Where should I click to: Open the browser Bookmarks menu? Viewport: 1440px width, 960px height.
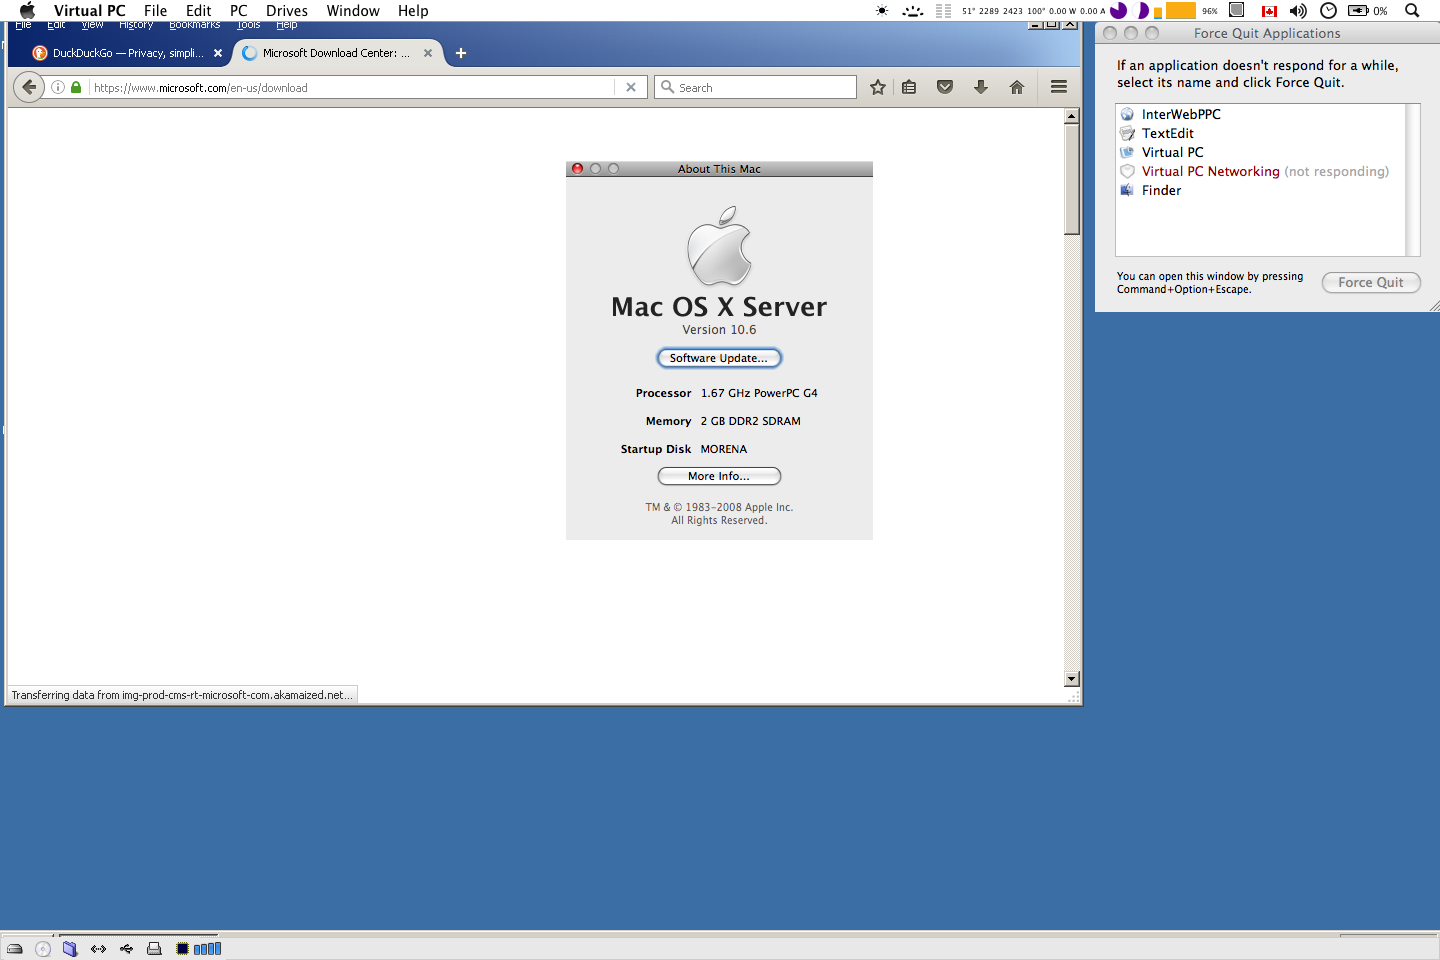194,25
